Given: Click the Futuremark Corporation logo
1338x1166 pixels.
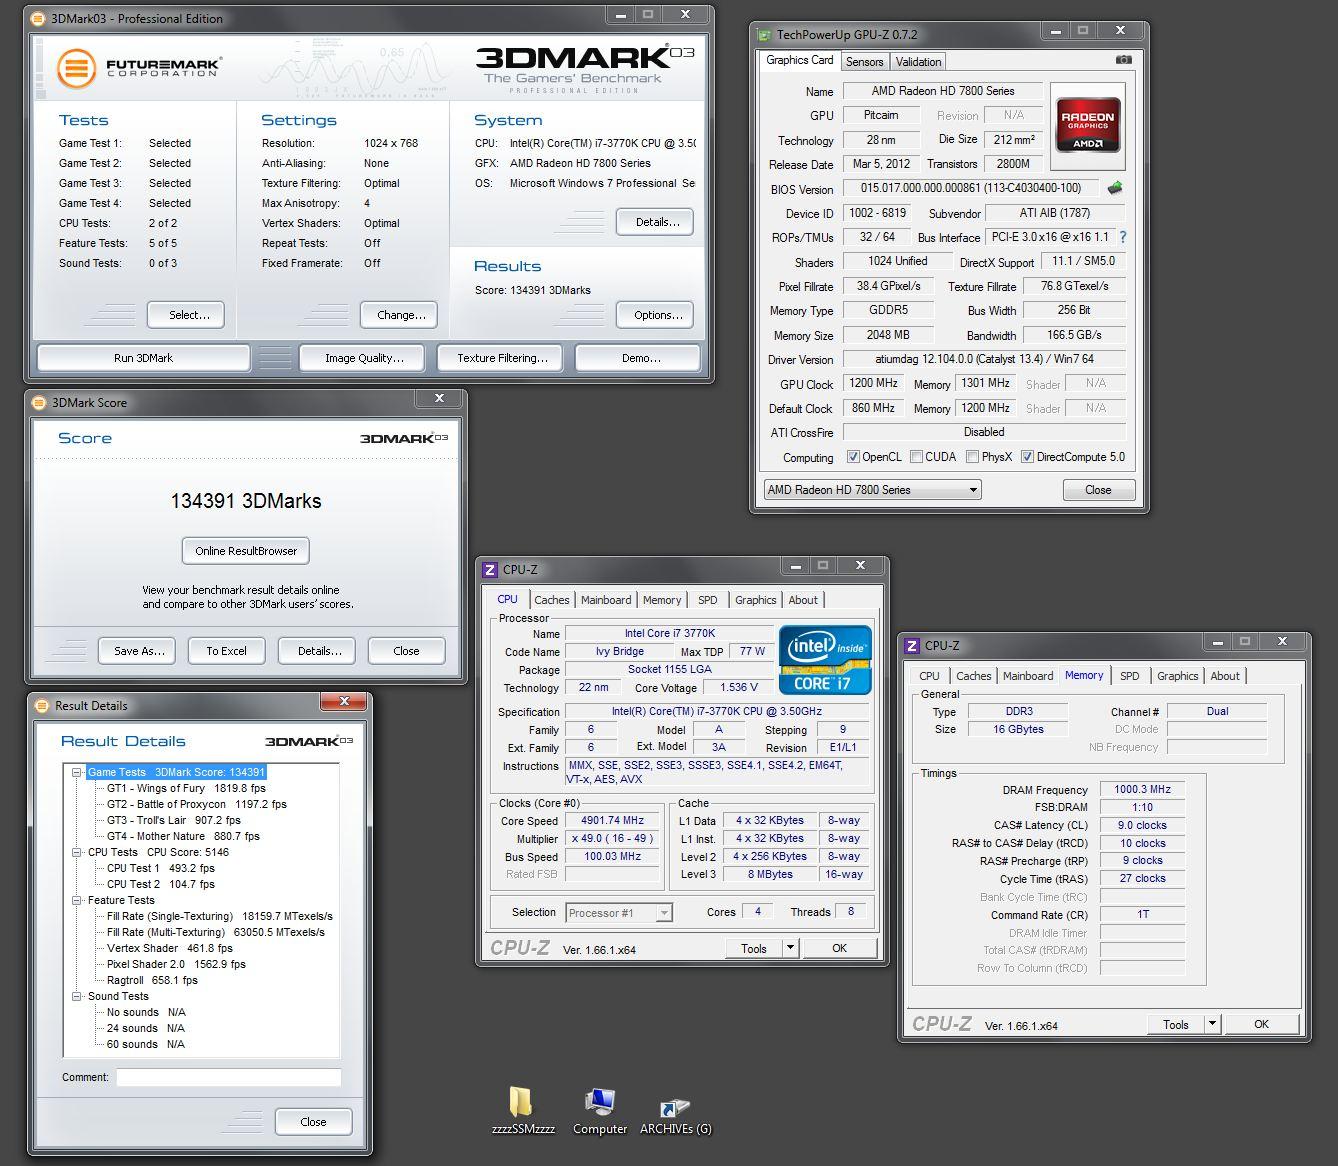Looking at the screenshot, I should [x=140, y=68].
